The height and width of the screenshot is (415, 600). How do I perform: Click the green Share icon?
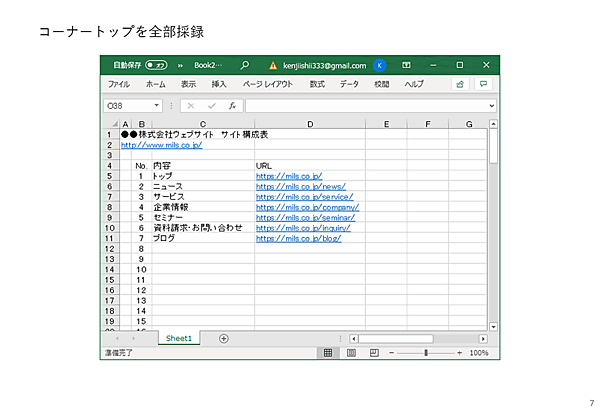460,84
